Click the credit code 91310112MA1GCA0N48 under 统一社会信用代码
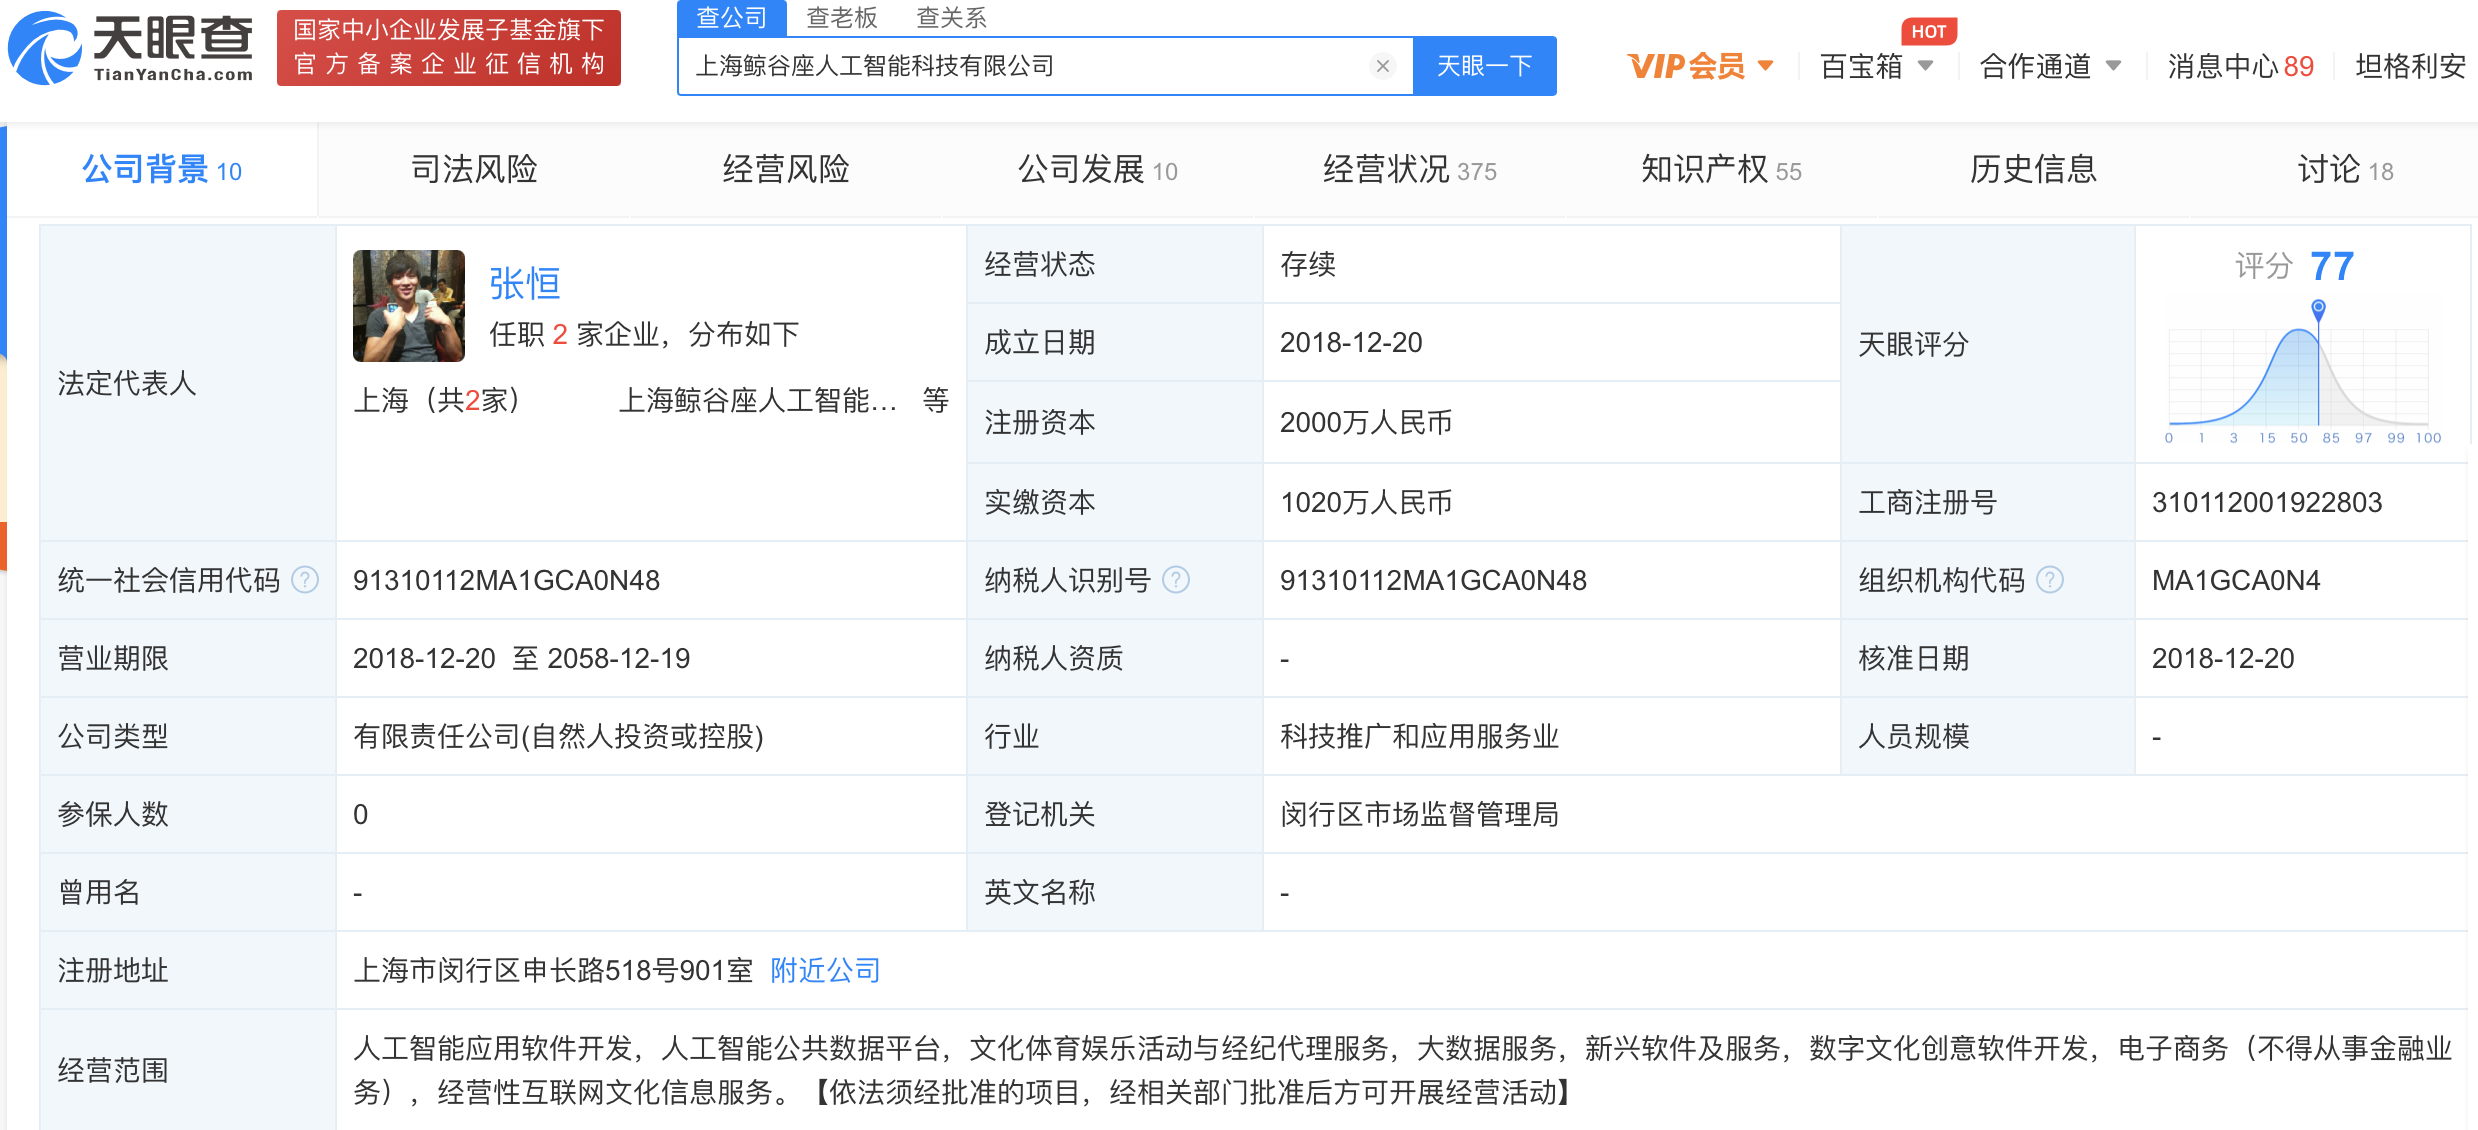The width and height of the screenshot is (2478, 1130). pos(506,580)
